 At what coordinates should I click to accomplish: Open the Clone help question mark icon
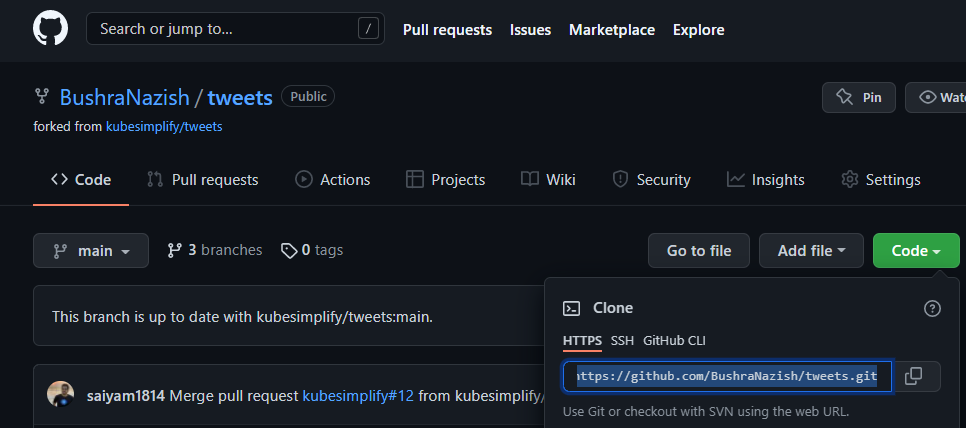point(932,309)
